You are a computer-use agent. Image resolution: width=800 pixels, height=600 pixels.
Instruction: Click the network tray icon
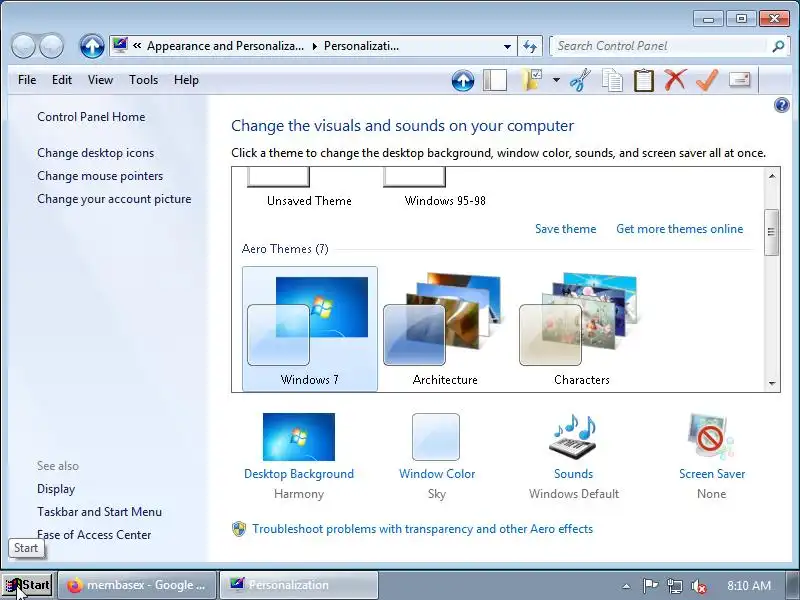click(x=674, y=586)
